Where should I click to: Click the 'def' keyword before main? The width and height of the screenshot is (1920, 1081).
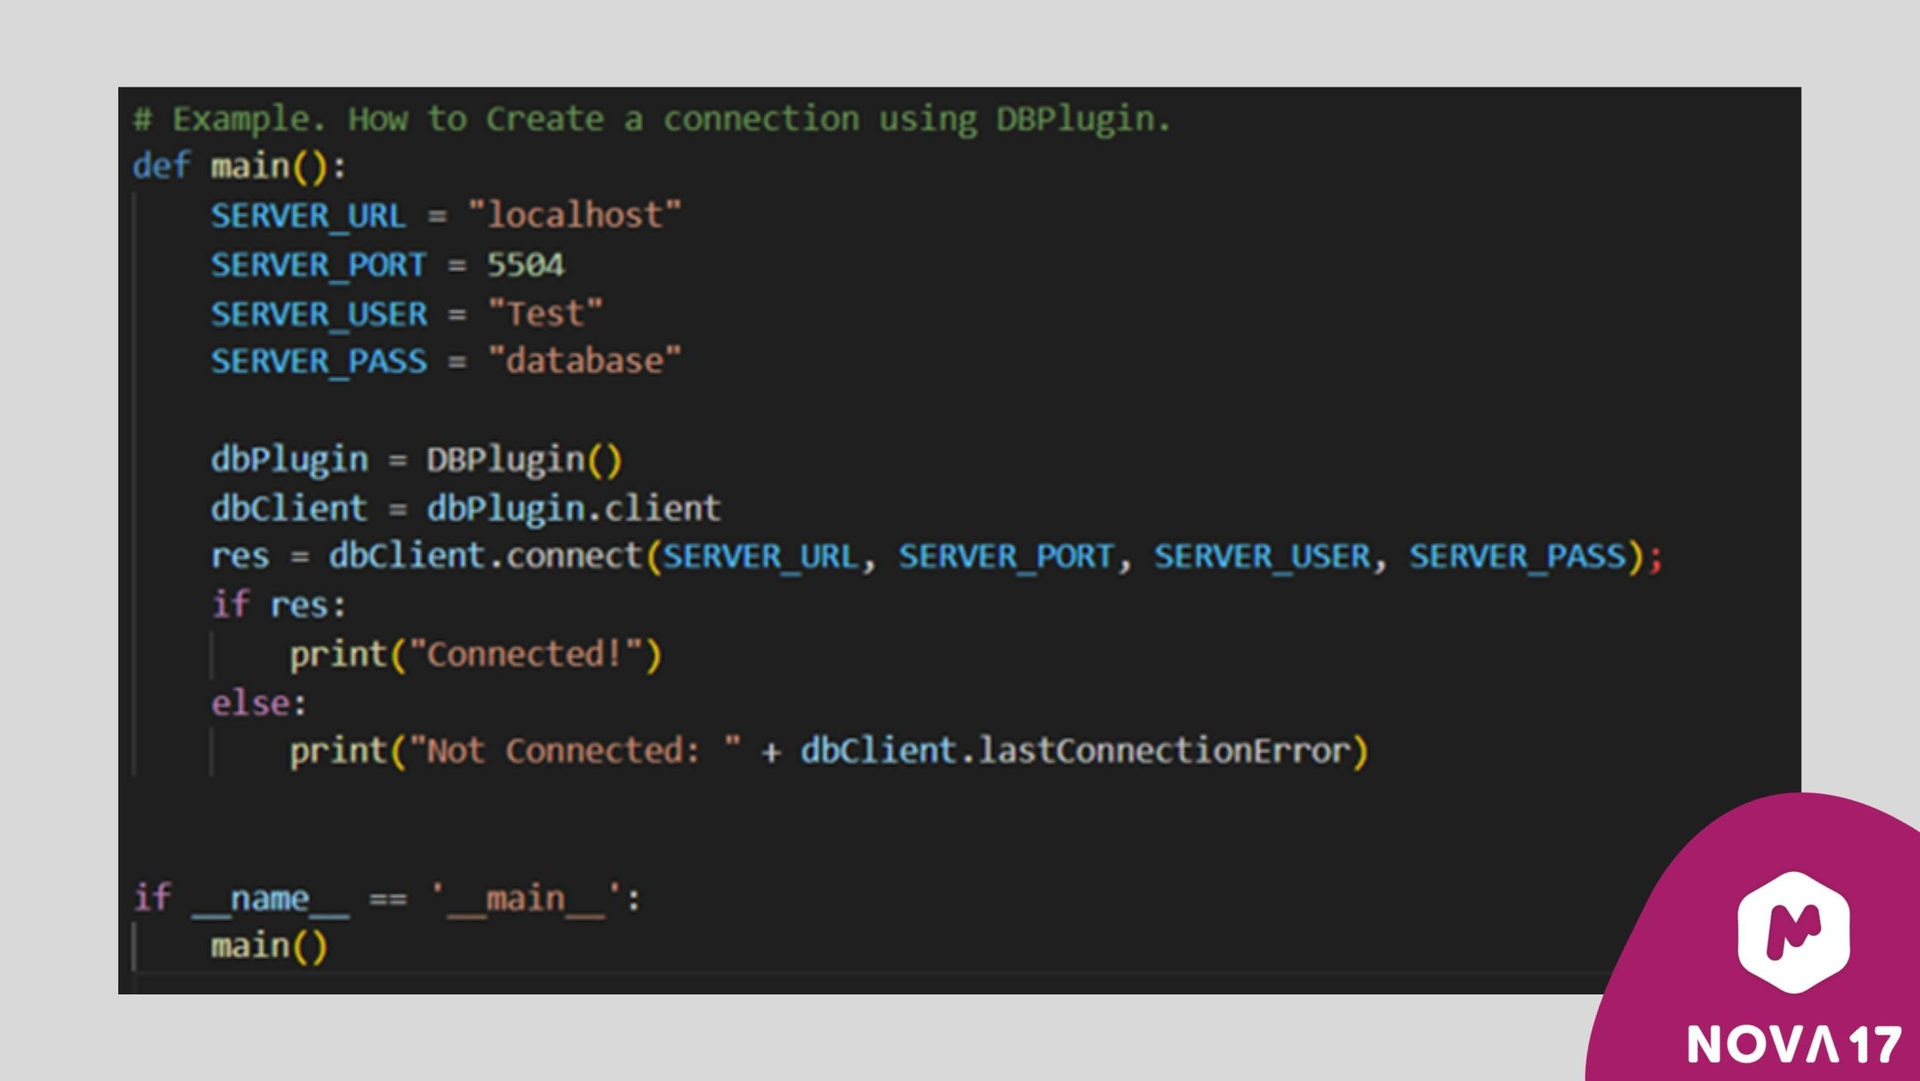[160, 166]
